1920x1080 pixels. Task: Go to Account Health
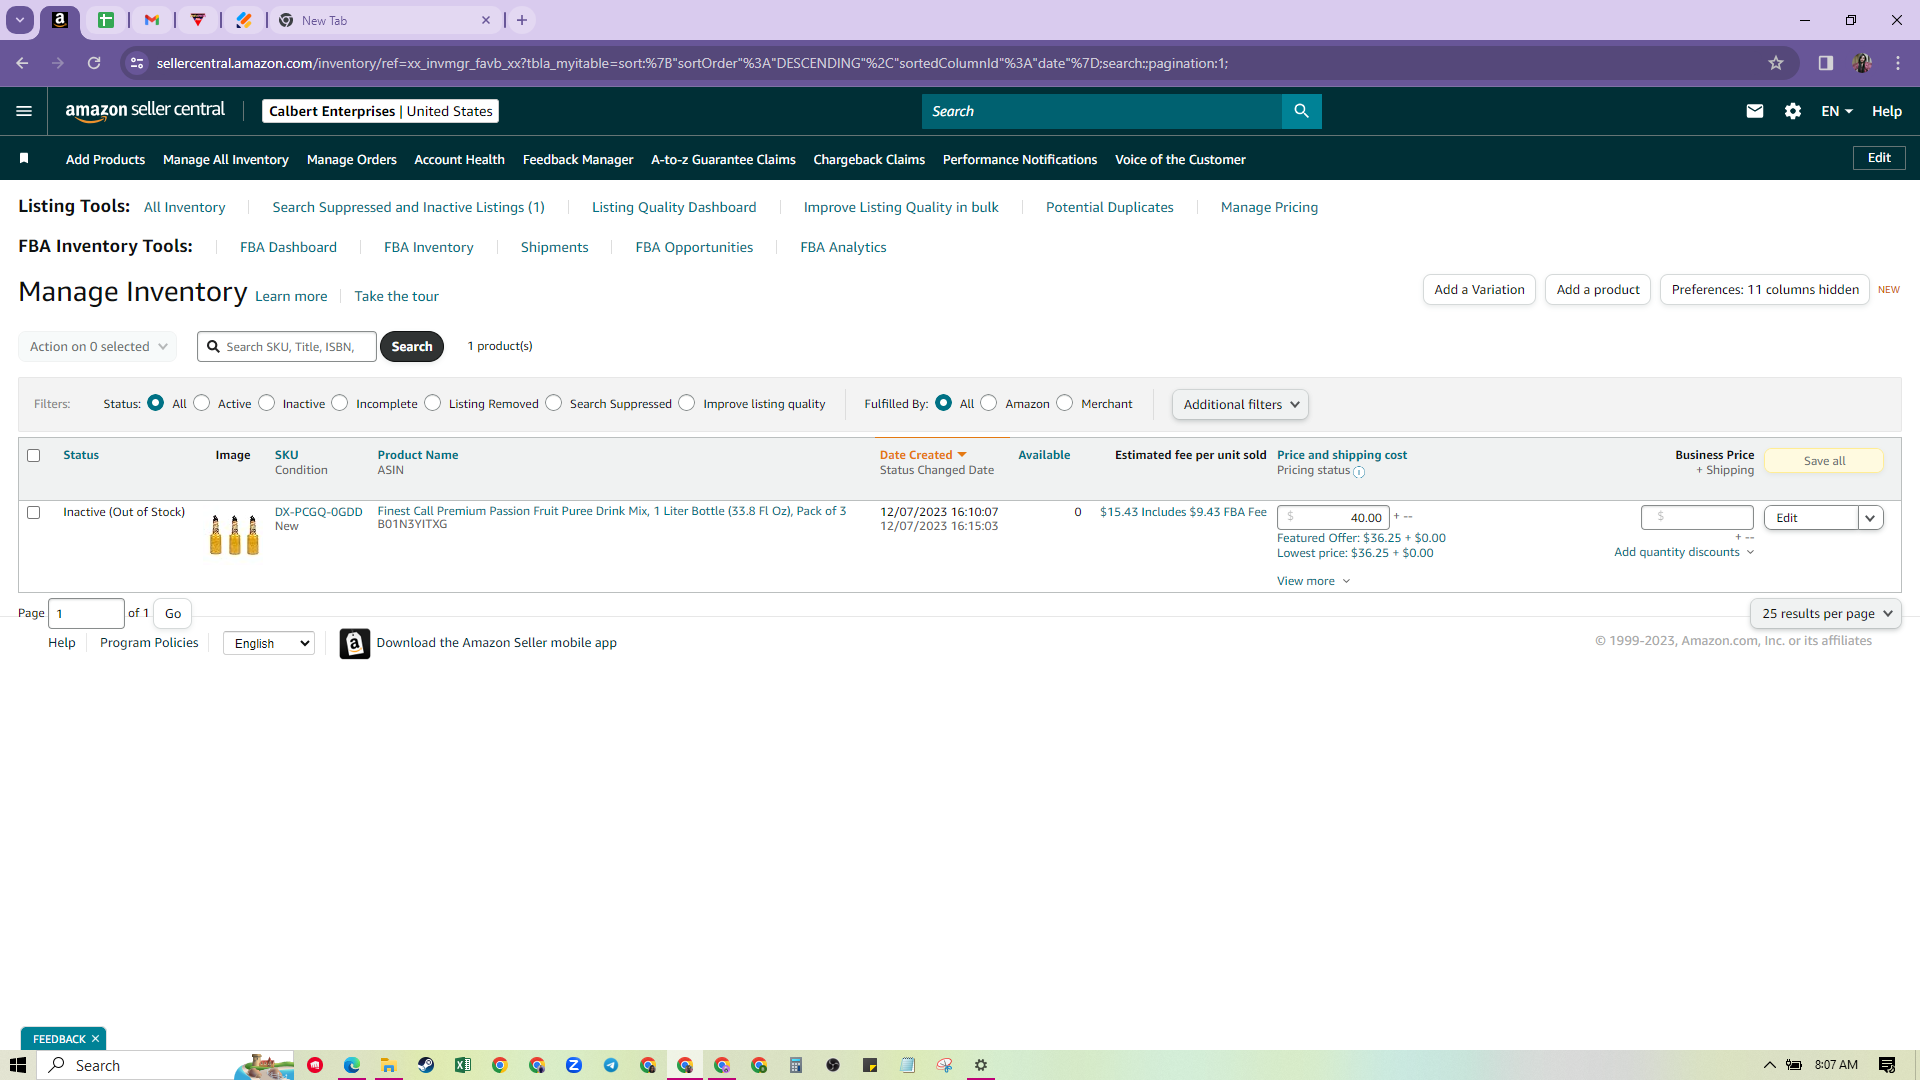point(459,159)
